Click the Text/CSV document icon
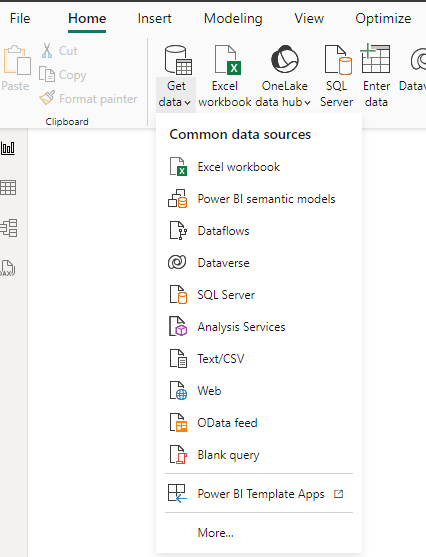The image size is (426, 557). click(178, 358)
